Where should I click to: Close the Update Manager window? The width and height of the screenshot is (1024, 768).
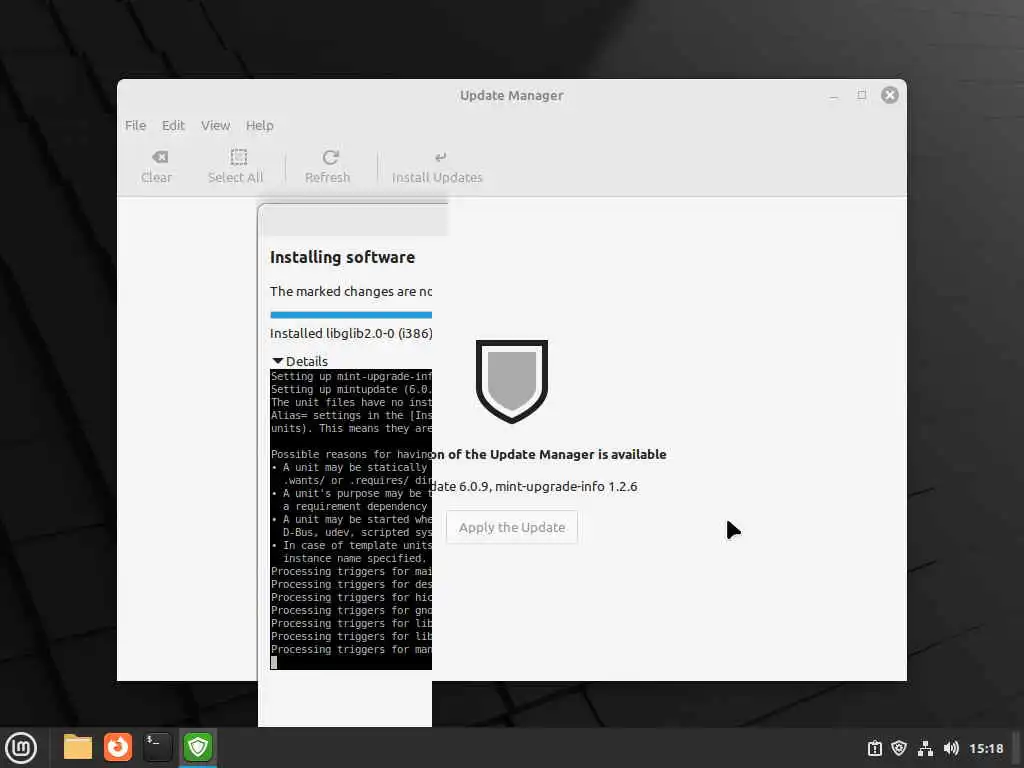click(x=889, y=95)
